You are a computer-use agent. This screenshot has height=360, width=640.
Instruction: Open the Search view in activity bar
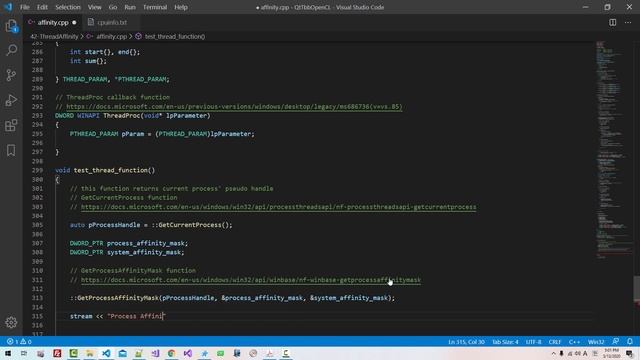(x=11, y=50)
